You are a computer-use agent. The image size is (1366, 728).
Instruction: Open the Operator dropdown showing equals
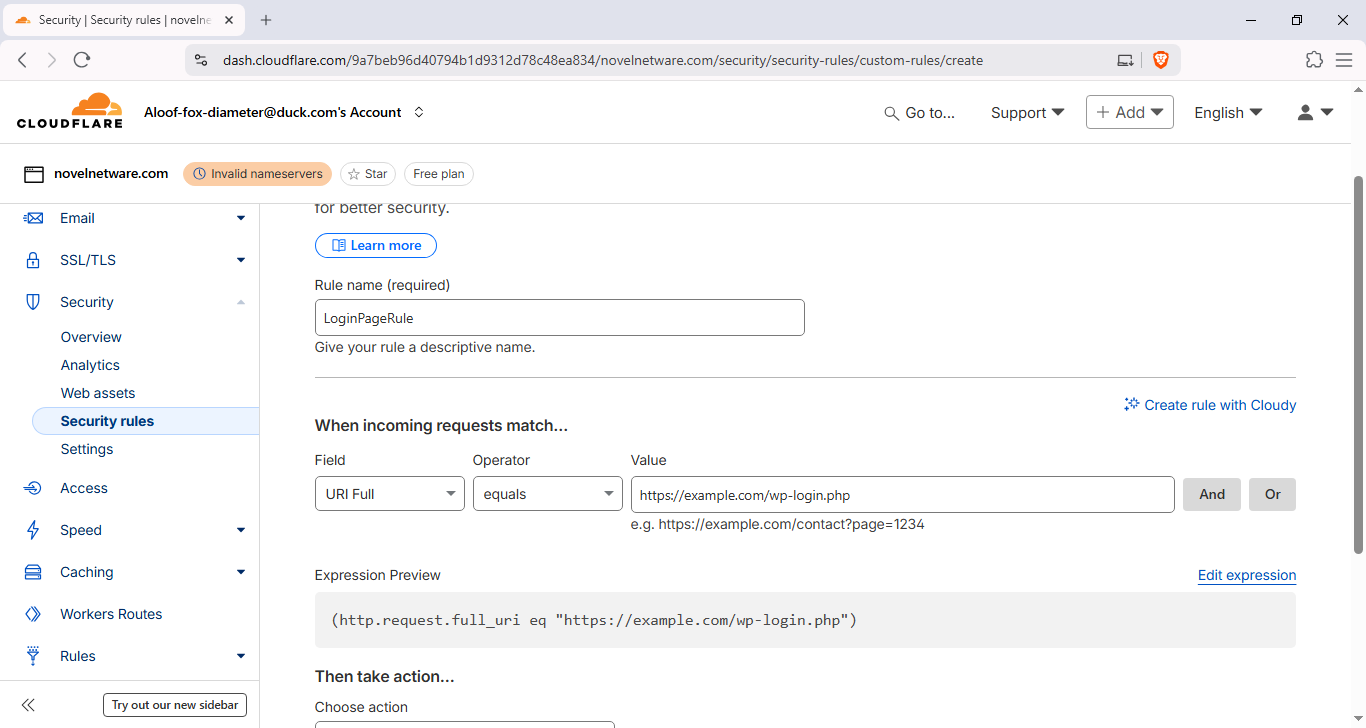(x=547, y=494)
